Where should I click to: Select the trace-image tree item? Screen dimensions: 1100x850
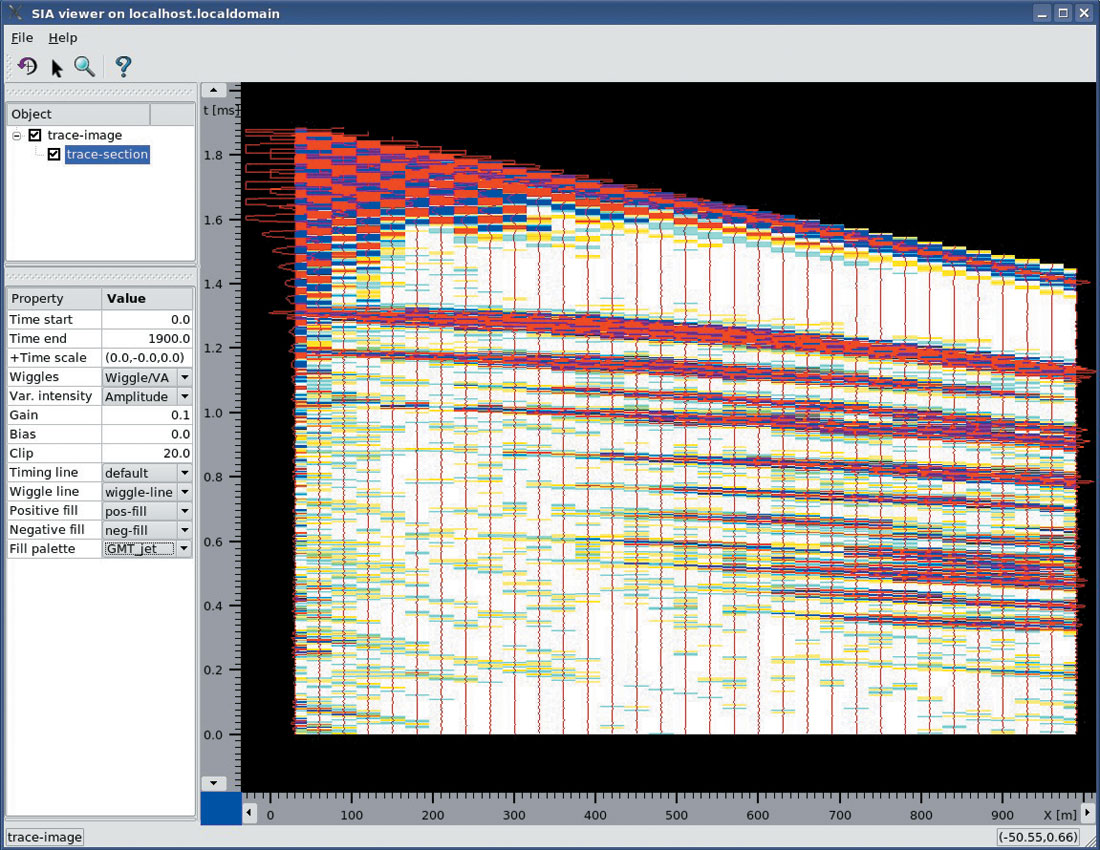point(84,135)
